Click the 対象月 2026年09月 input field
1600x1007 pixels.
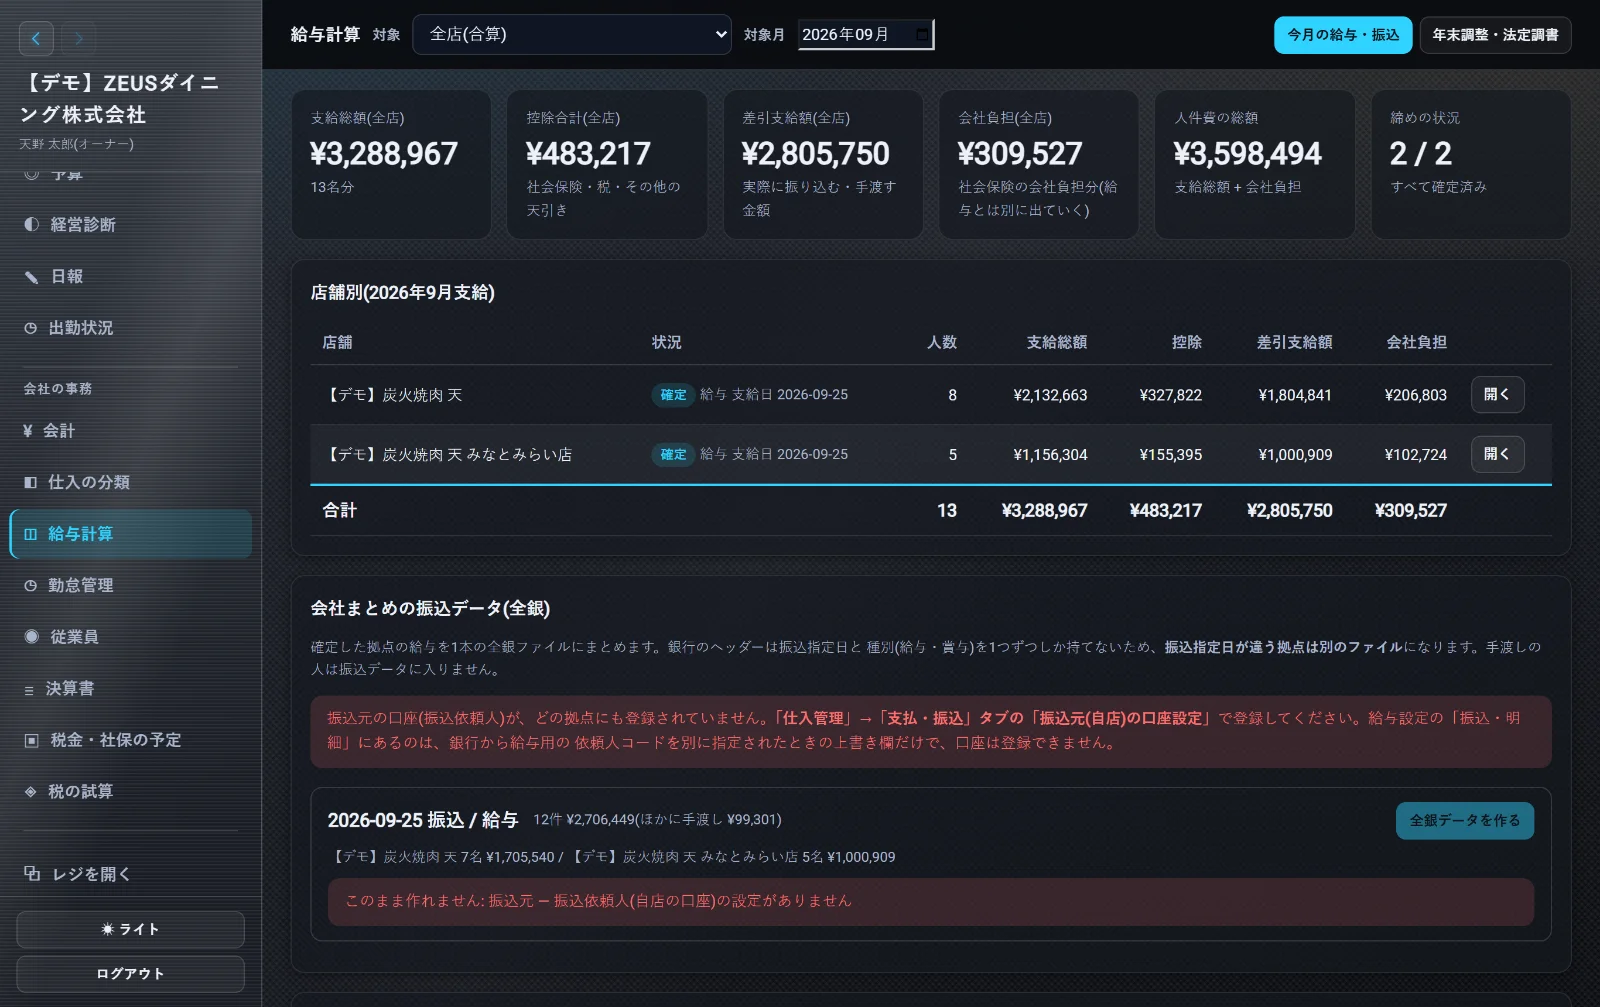click(x=865, y=35)
